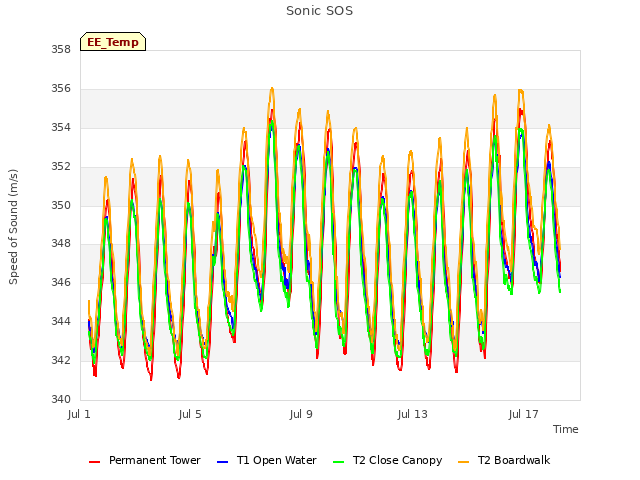Click the Speed of Sound (m/s) axis label

(13, 227)
